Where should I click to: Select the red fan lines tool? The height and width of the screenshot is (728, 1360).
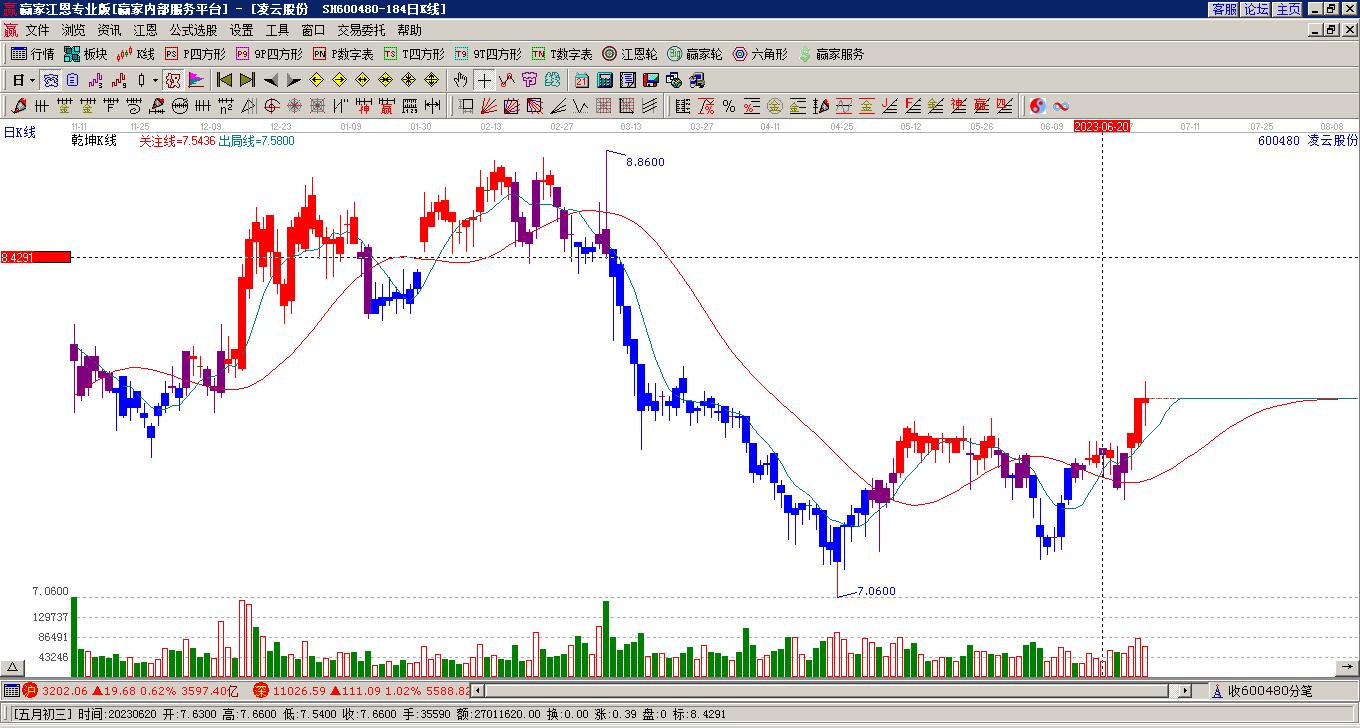(488, 106)
